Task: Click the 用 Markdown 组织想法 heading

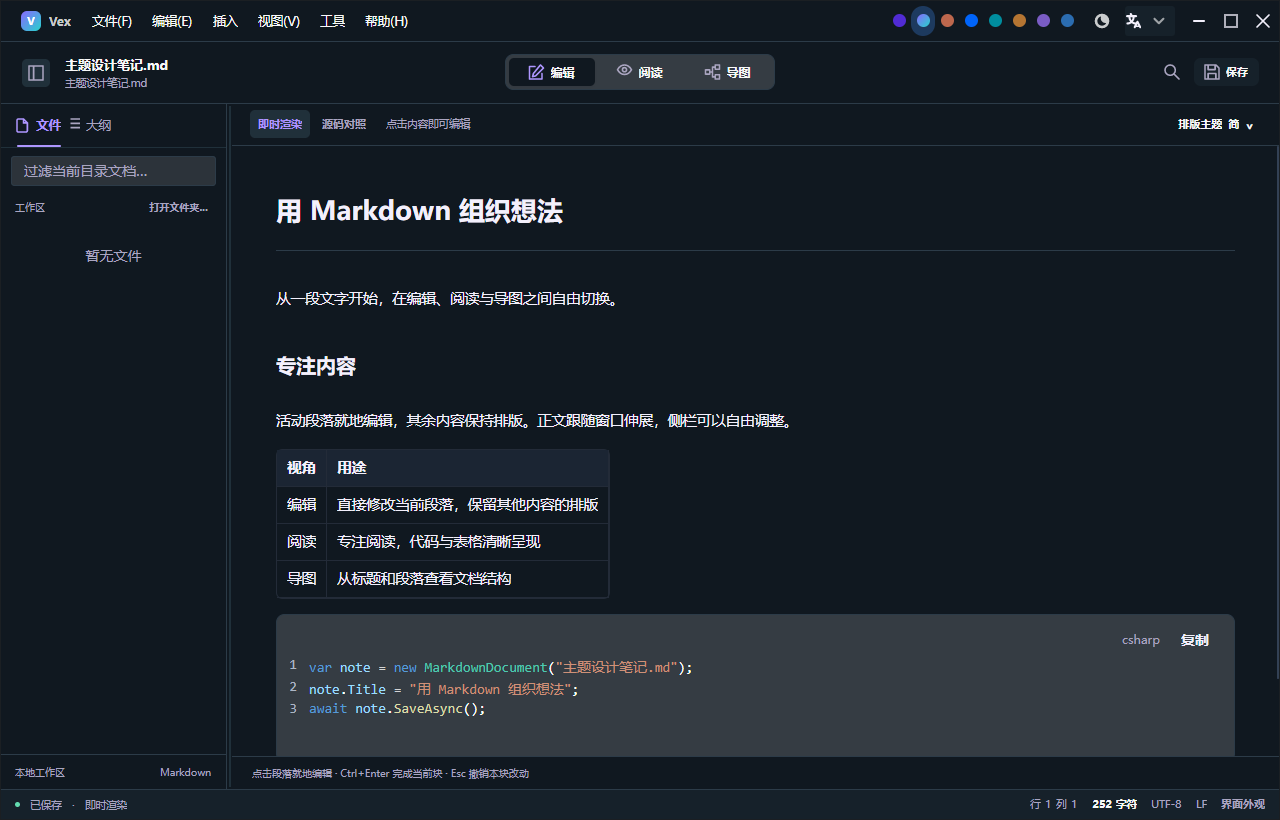Action: pyautogui.click(x=419, y=211)
